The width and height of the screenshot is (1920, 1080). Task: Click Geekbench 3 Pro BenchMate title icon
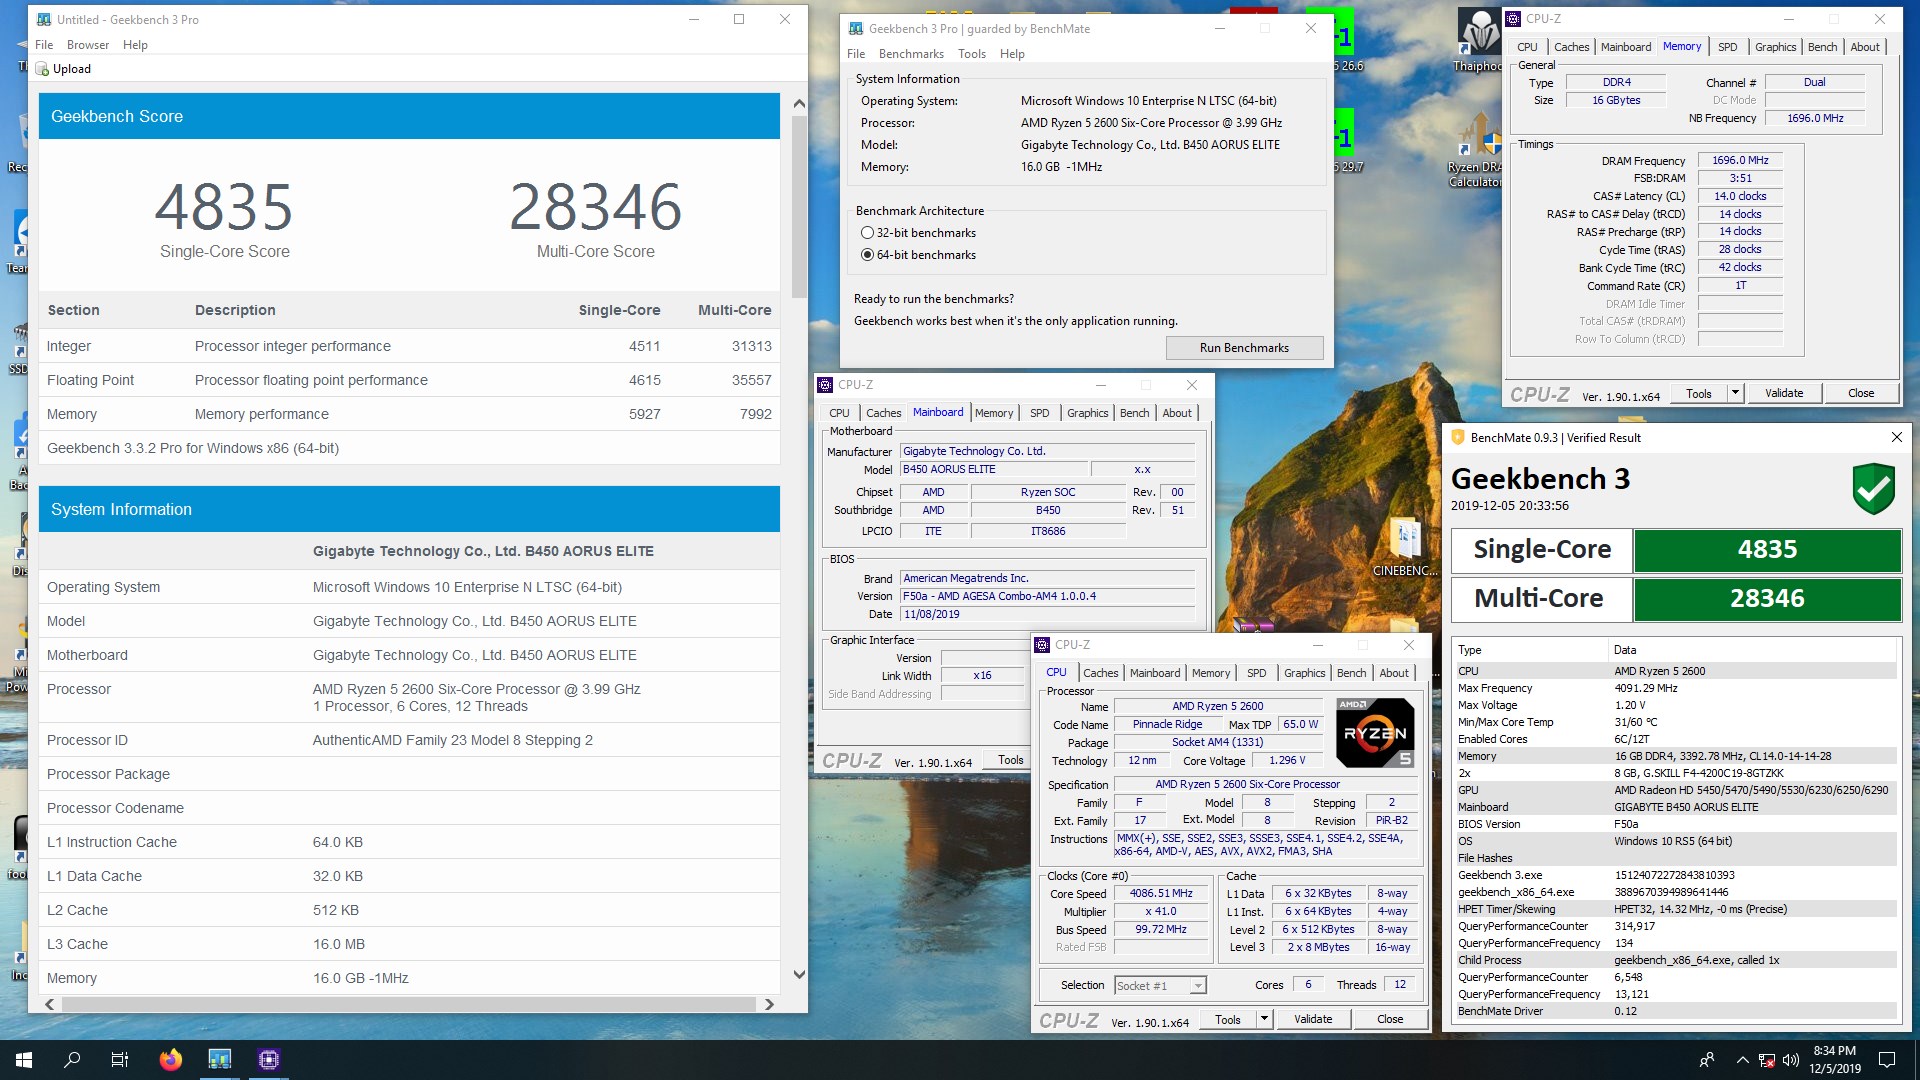click(856, 29)
